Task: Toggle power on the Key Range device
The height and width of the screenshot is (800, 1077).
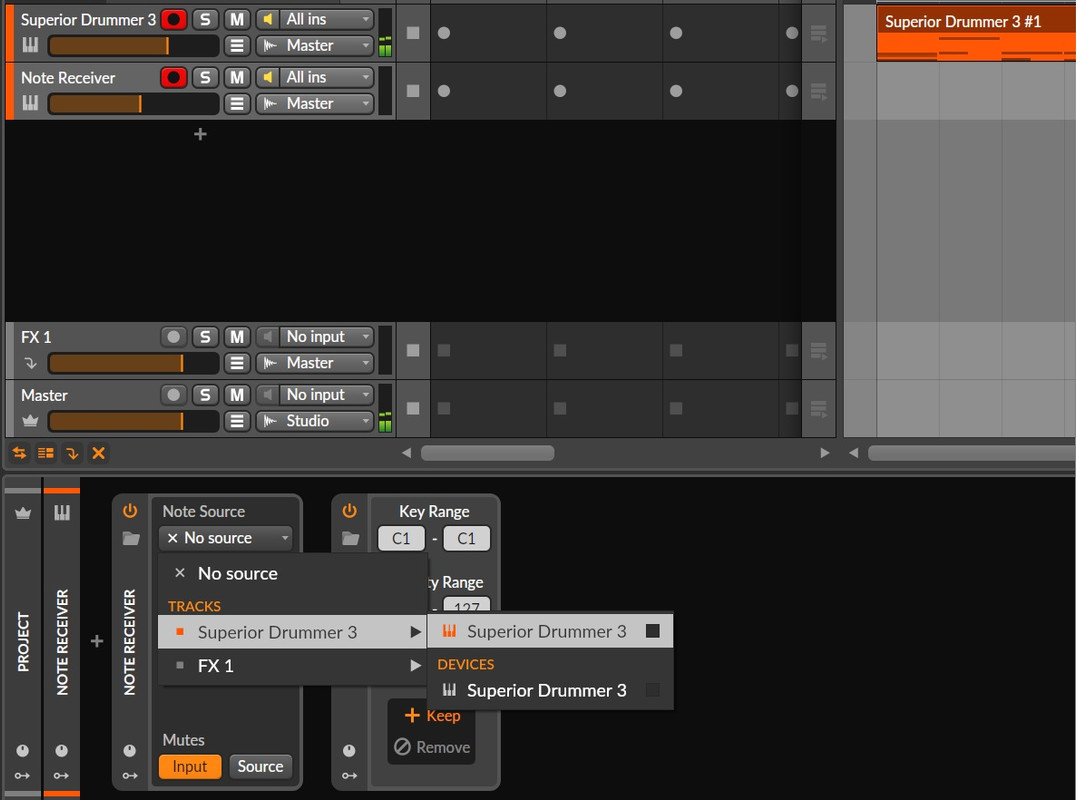Action: (350, 511)
